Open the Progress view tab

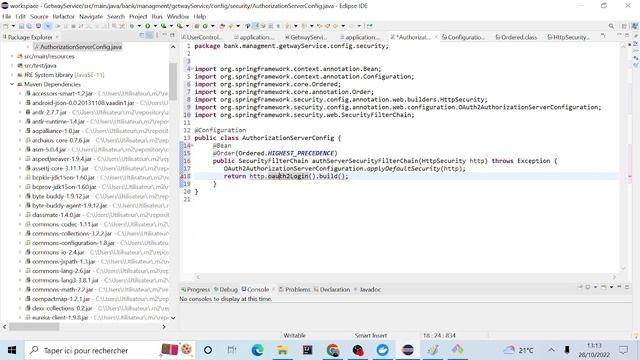click(196, 289)
